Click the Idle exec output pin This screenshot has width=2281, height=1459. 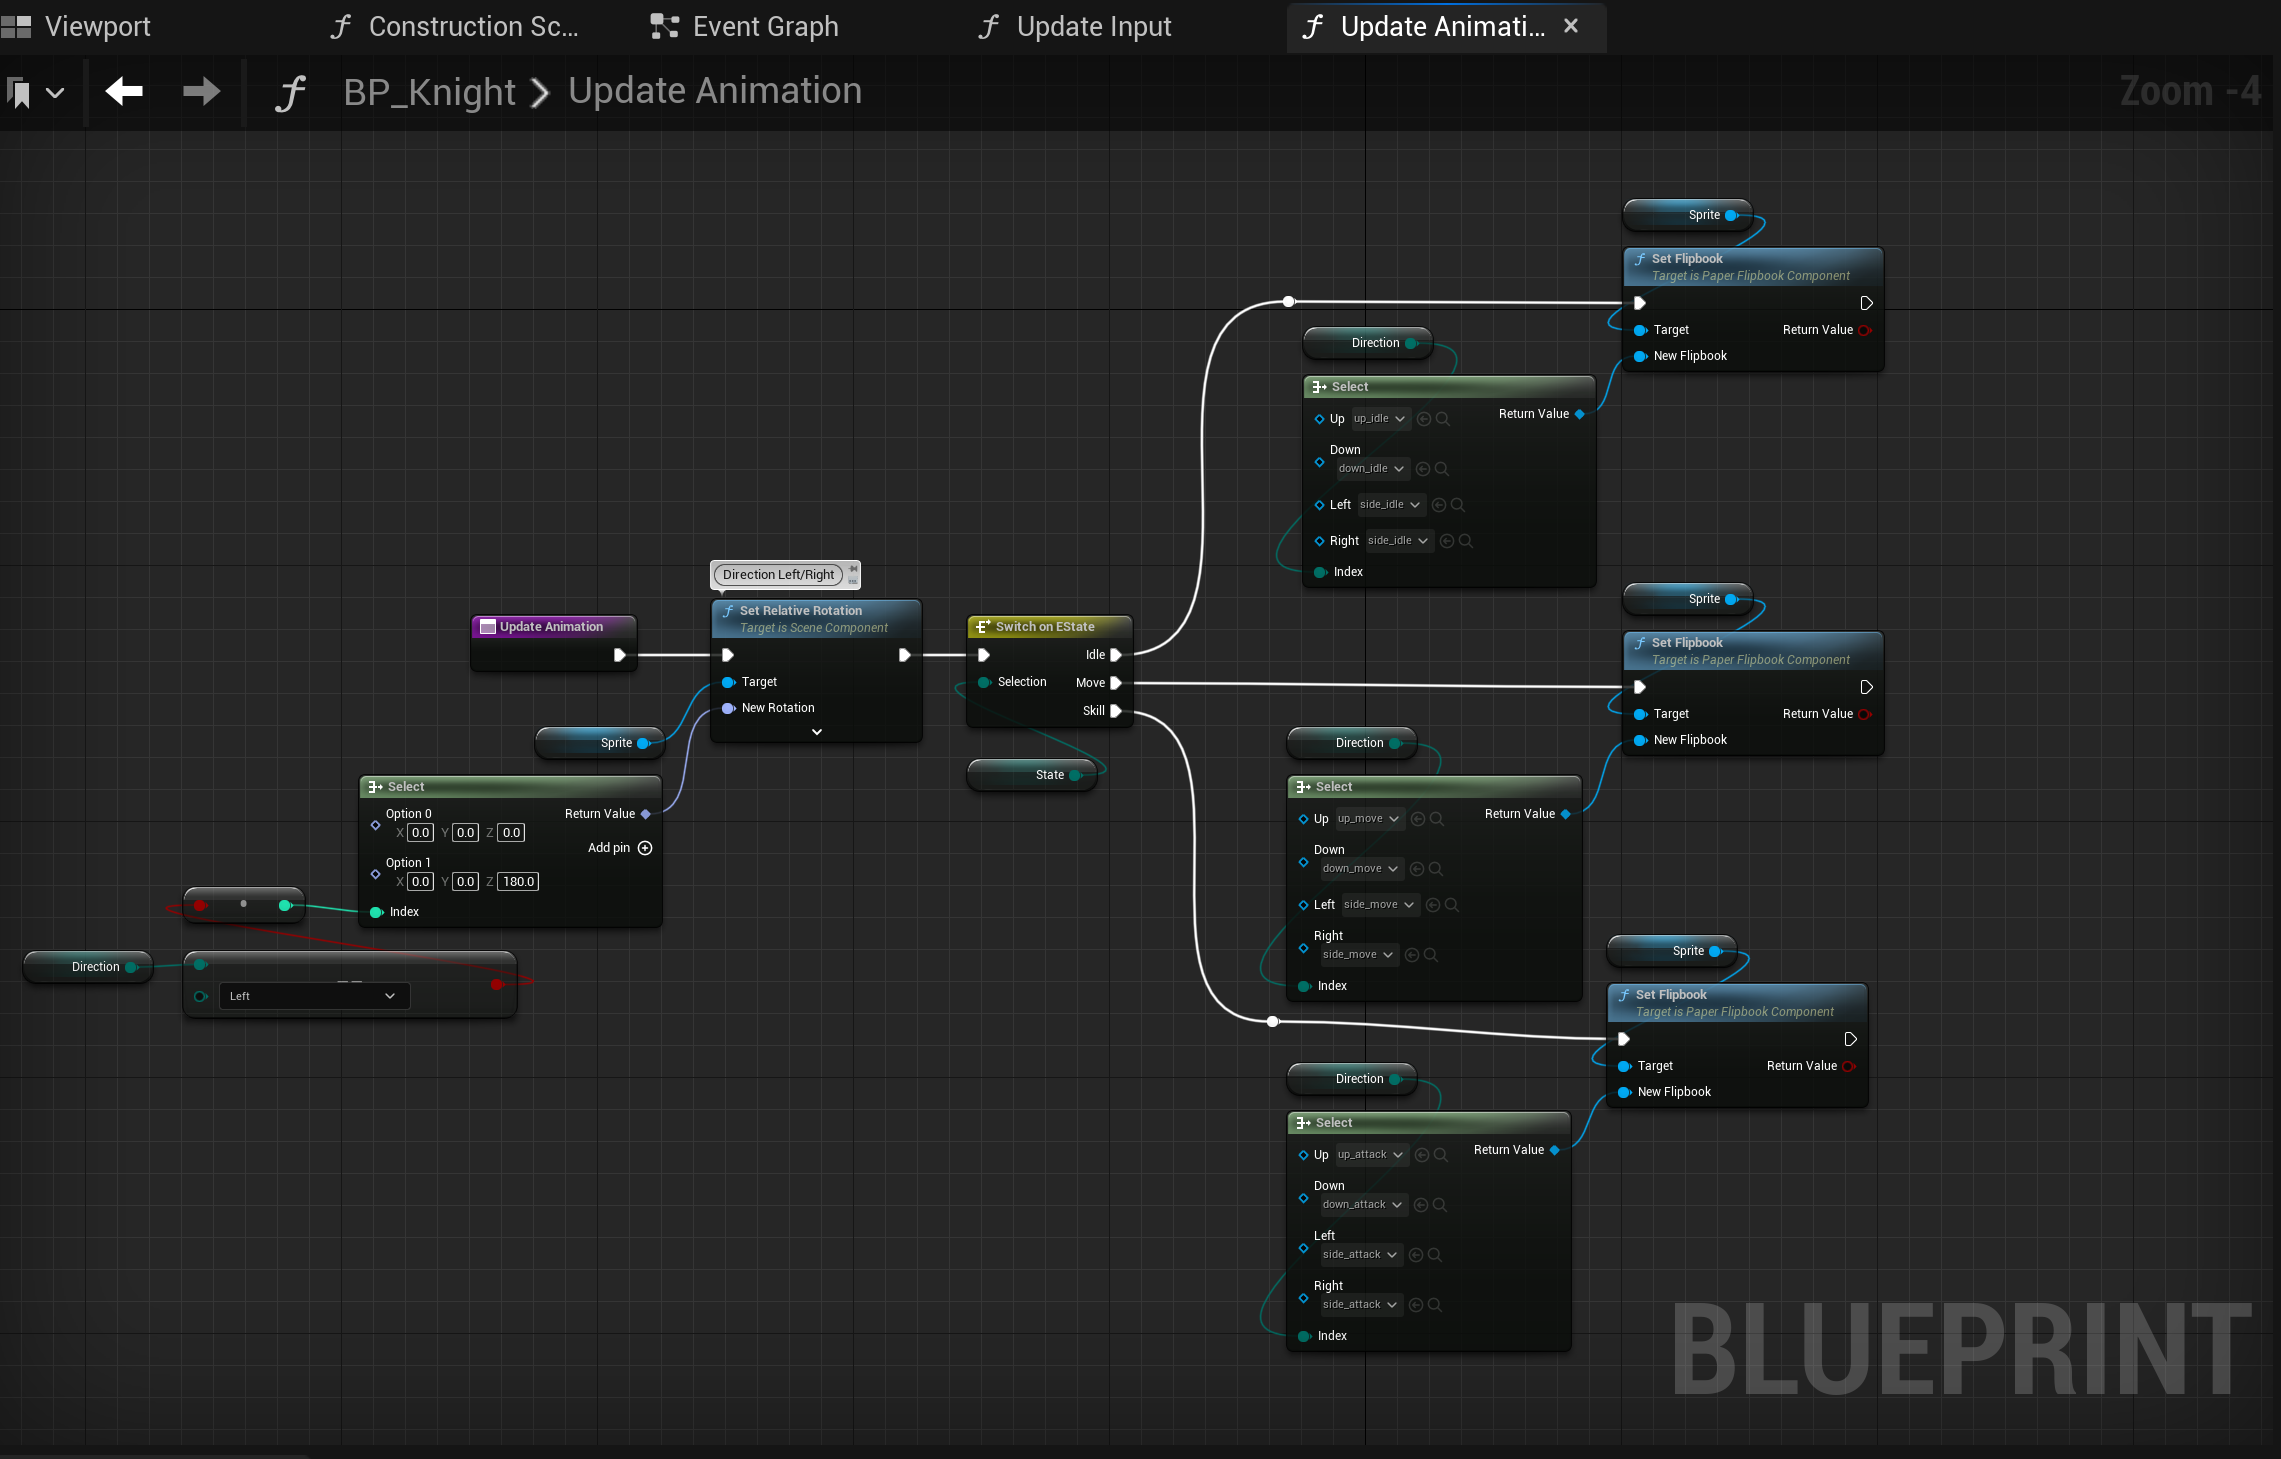[x=1116, y=655]
